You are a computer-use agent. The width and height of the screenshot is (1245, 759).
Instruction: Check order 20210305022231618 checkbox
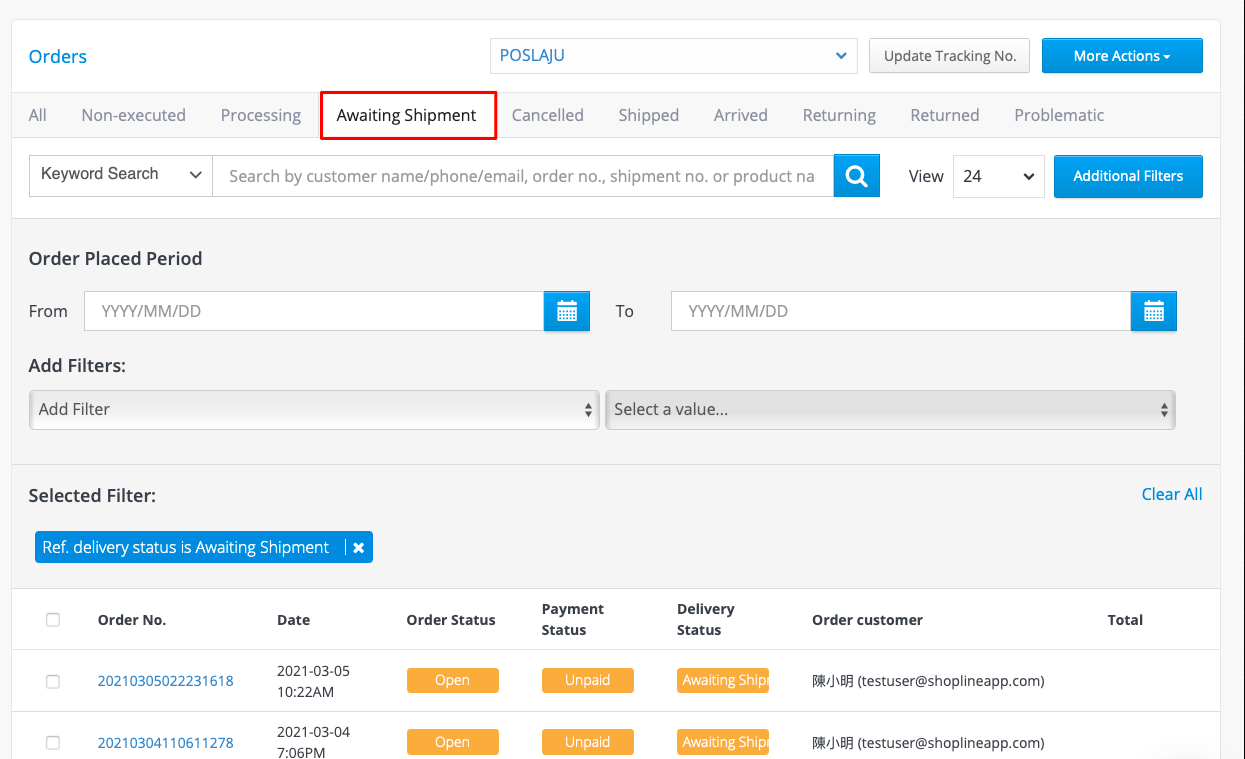click(53, 681)
